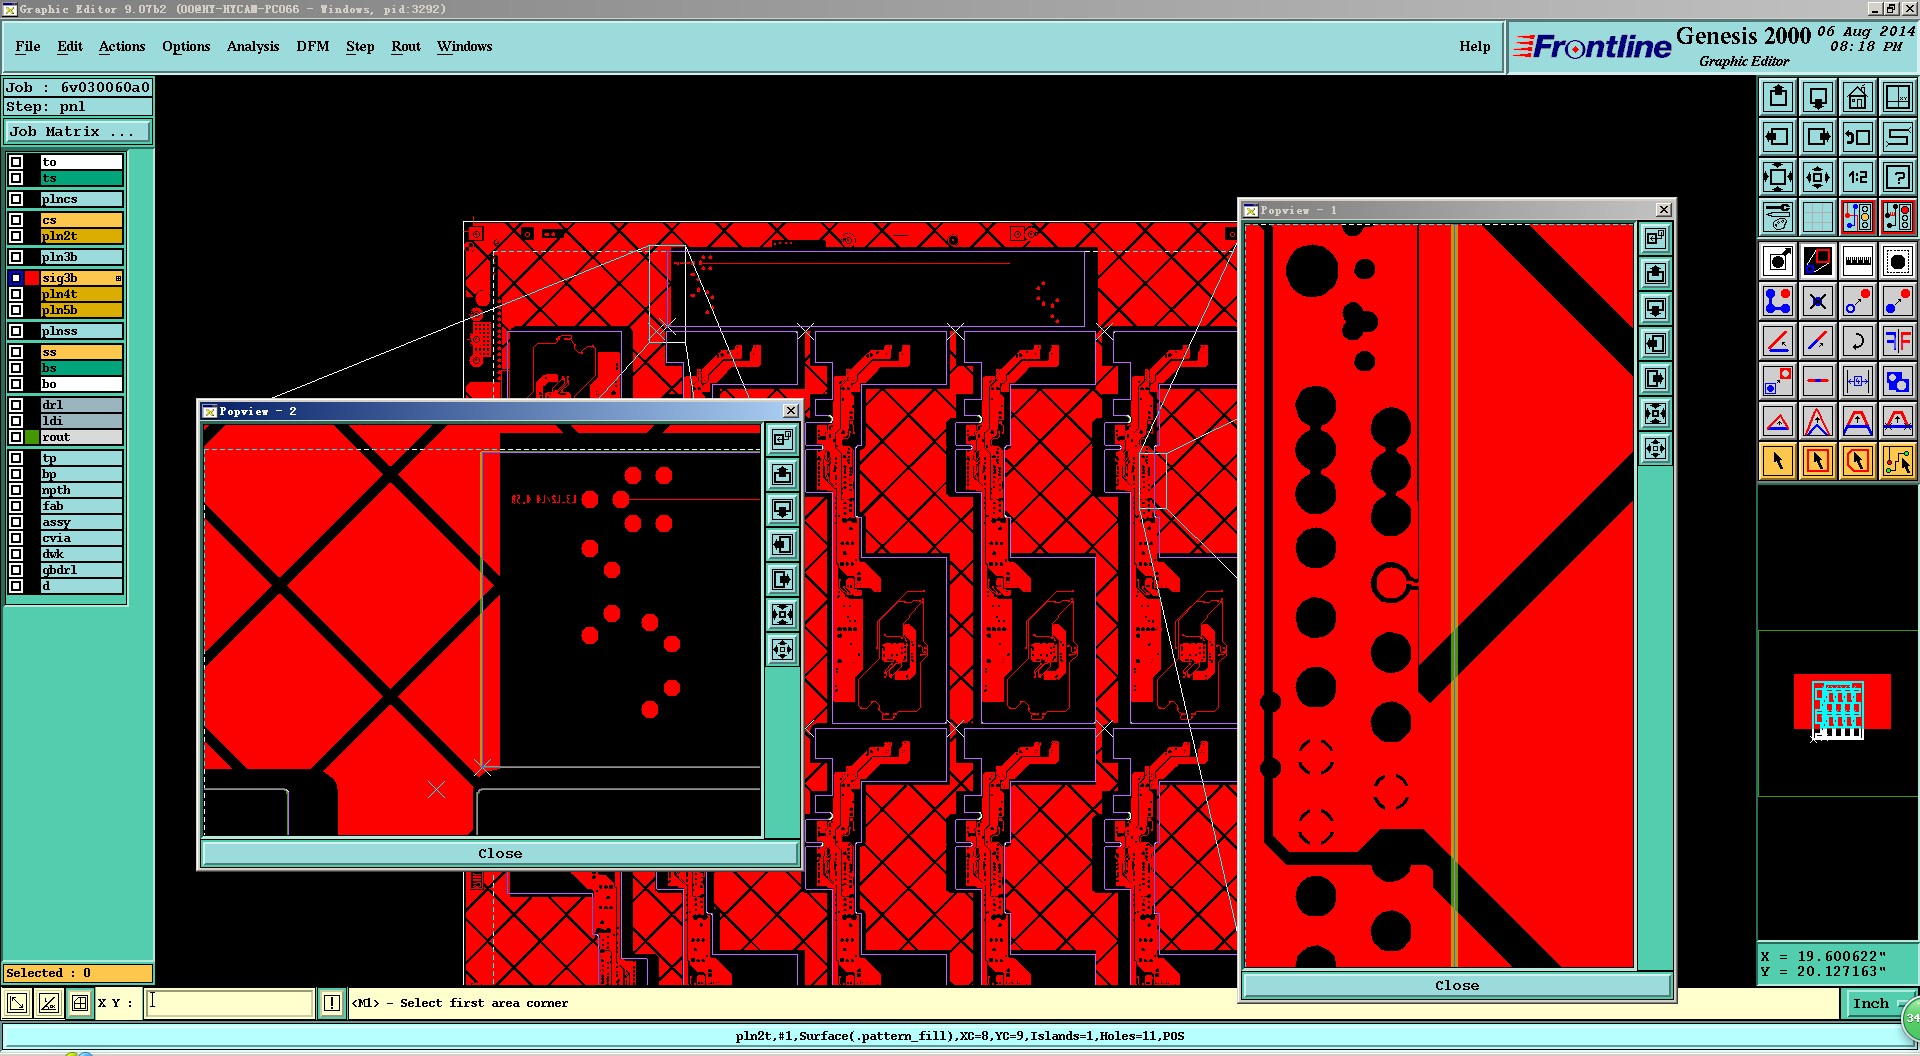
Task: Click the grid snap icon beside X Y
Action: click(80, 1003)
